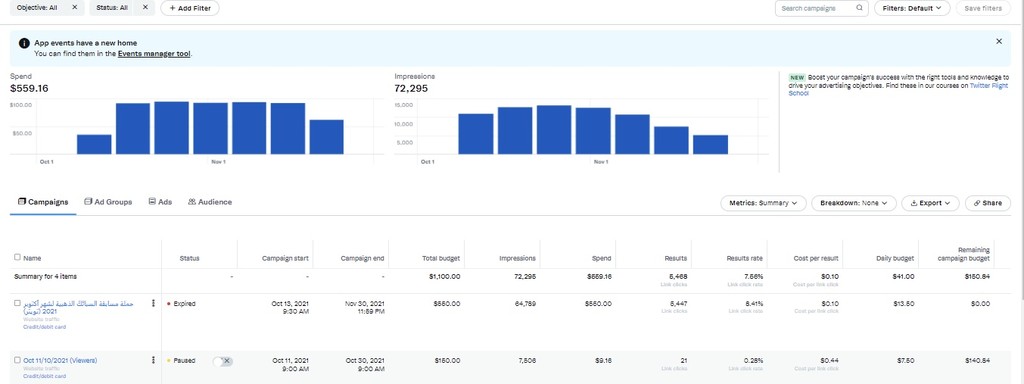Switch to the Ad Groups tab
The width and height of the screenshot is (1024, 384).
tap(108, 202)
